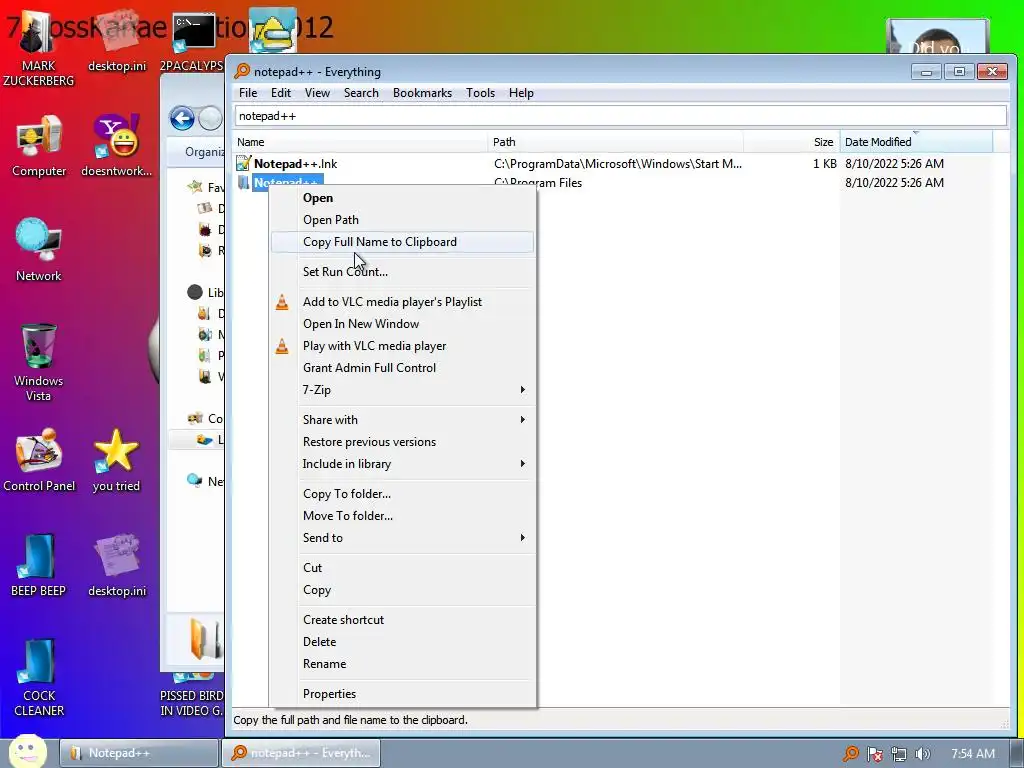Screen dimensions: 1024x768
Task: Click the Notepad++.lnk file name
Action: click(x=295, y=164)
